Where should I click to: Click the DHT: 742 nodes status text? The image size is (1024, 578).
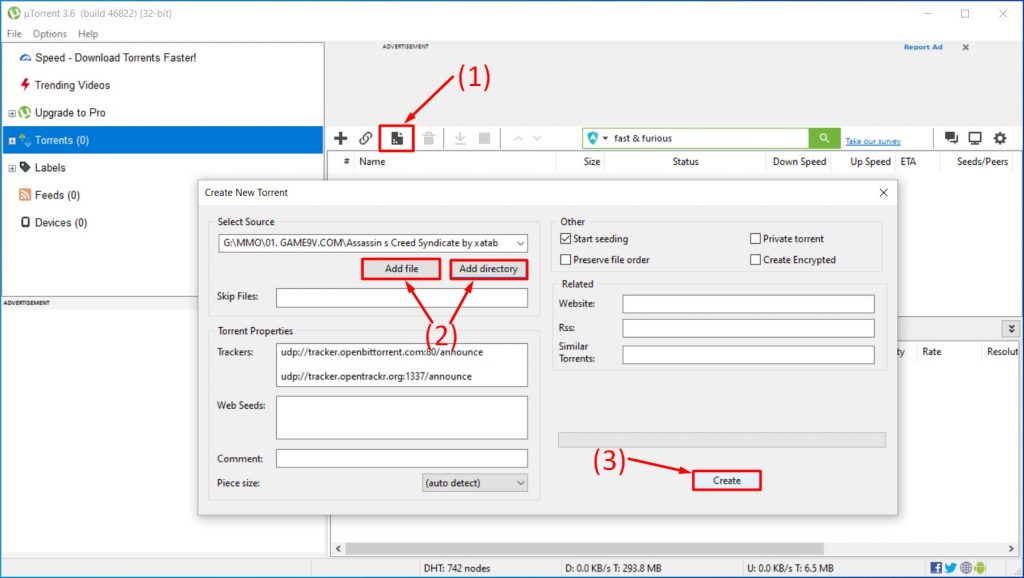(x=456, y=568)
